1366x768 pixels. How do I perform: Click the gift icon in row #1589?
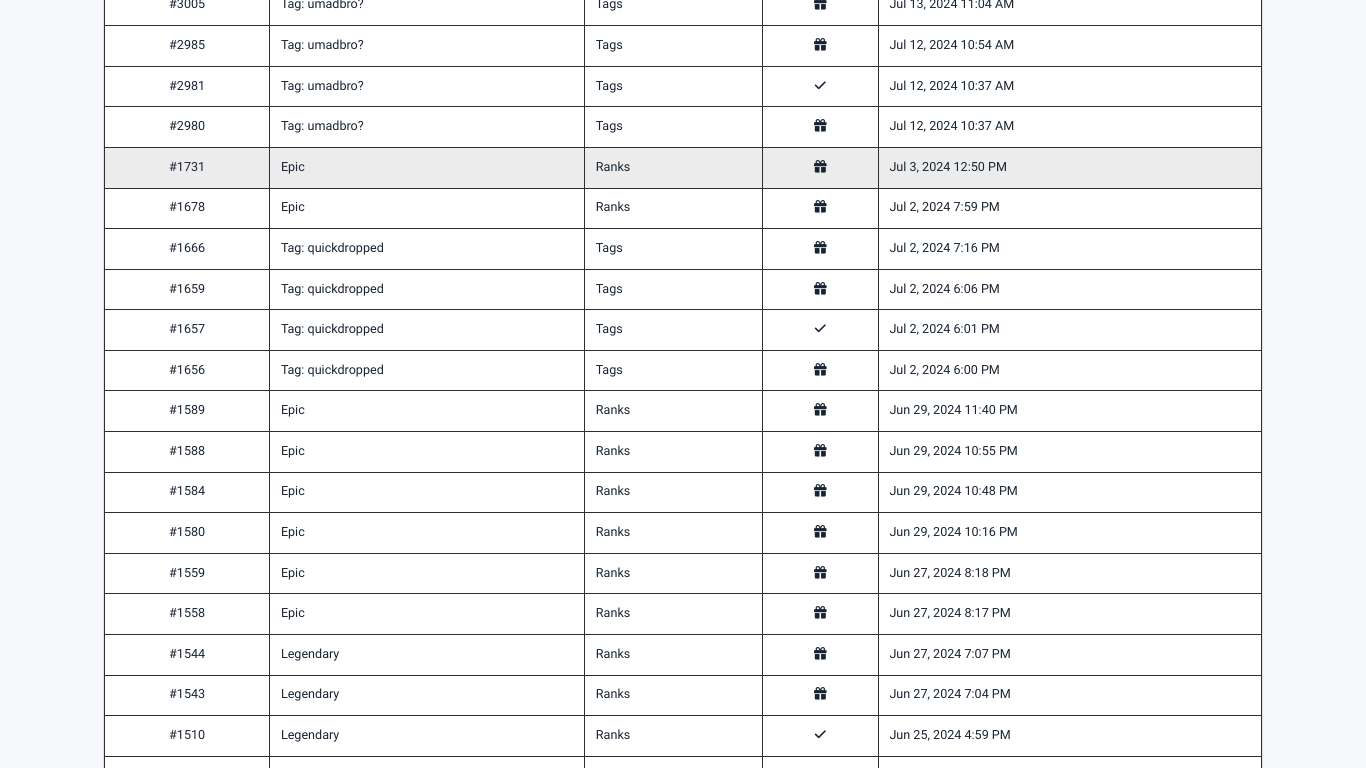pyautogui.click(x=820, y=410)
